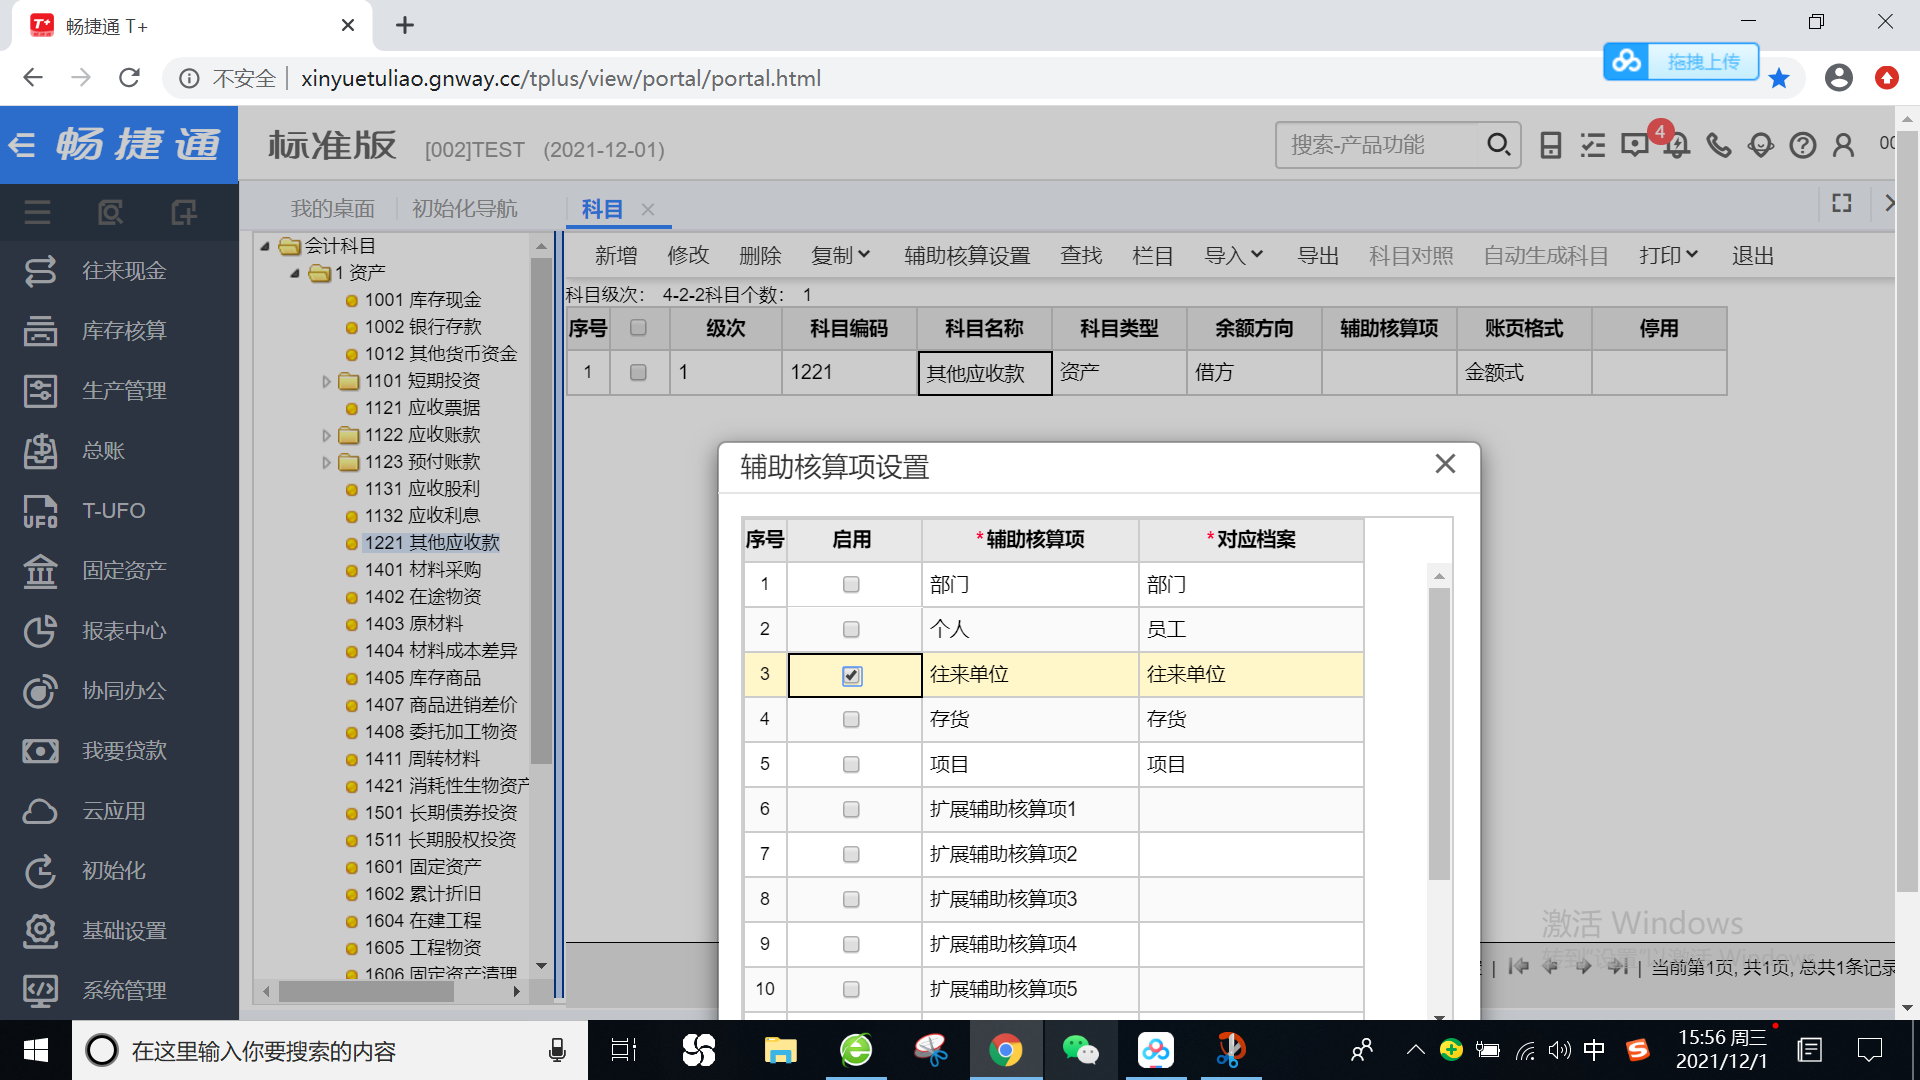
Task: Open the help question mark icon
Action: (x=1803, y=146)
